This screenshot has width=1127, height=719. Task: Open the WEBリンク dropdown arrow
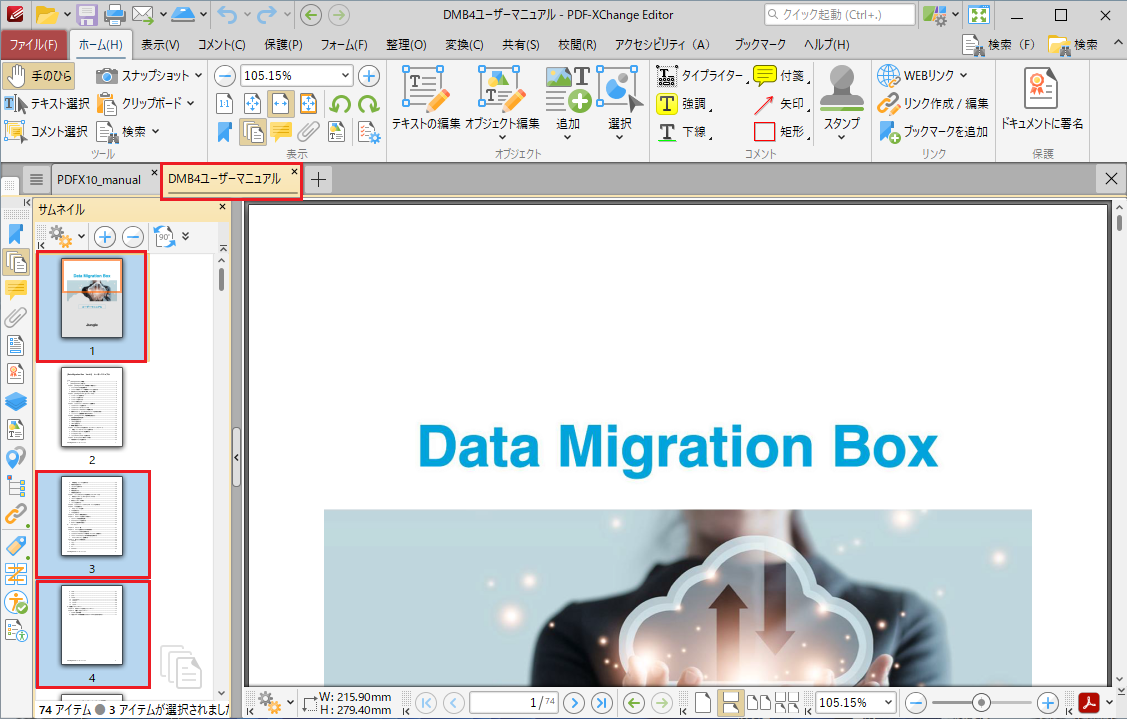(x=963, y=75)
